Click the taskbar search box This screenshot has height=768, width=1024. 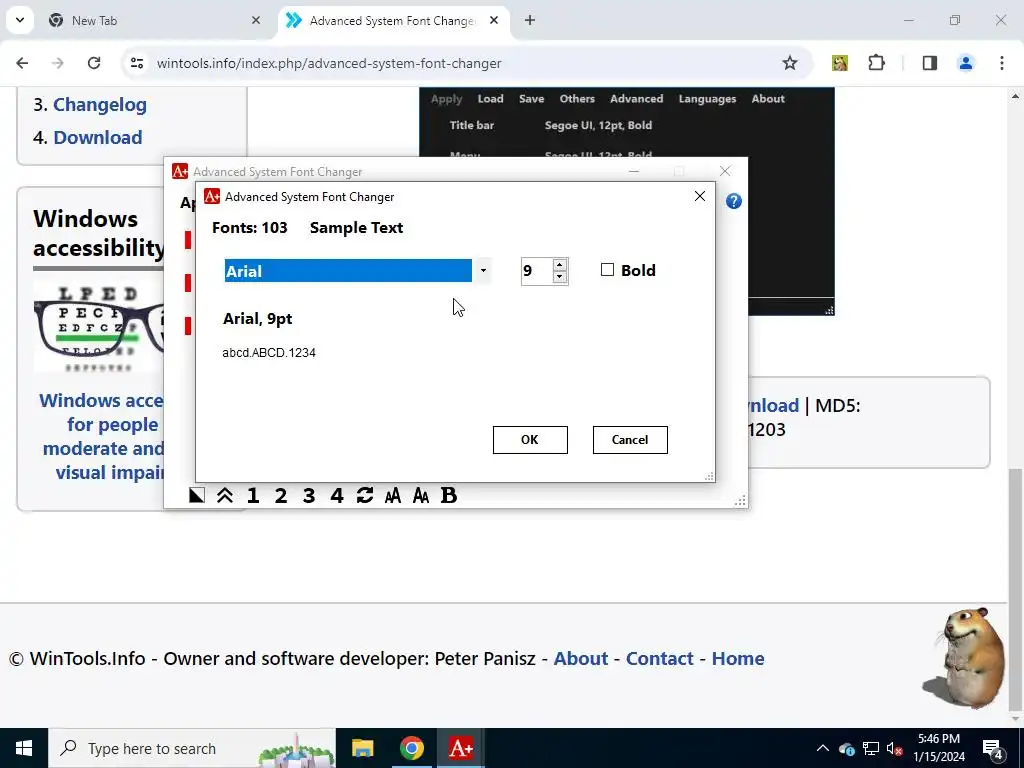click(192, 748)
